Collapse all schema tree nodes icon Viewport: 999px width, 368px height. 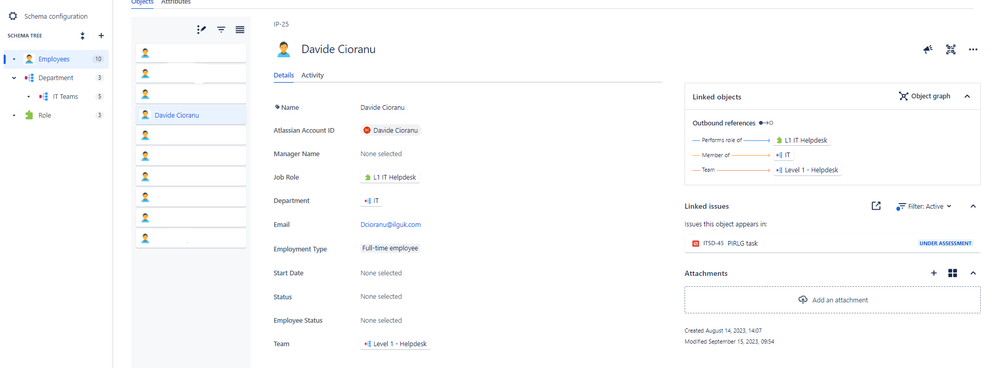point(82,36)
